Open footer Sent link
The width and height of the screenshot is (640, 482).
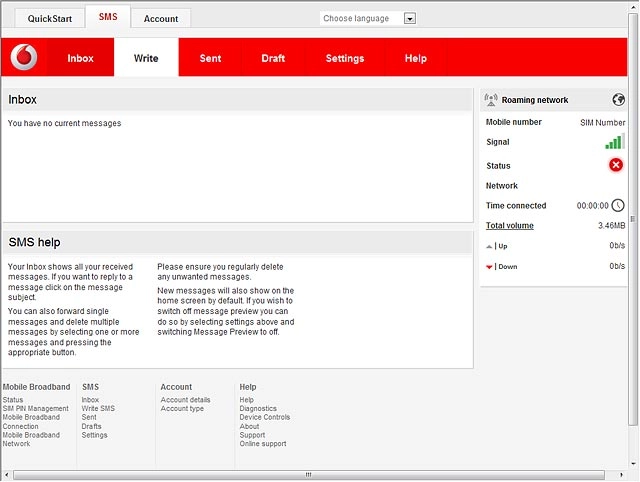click(89, 417)
